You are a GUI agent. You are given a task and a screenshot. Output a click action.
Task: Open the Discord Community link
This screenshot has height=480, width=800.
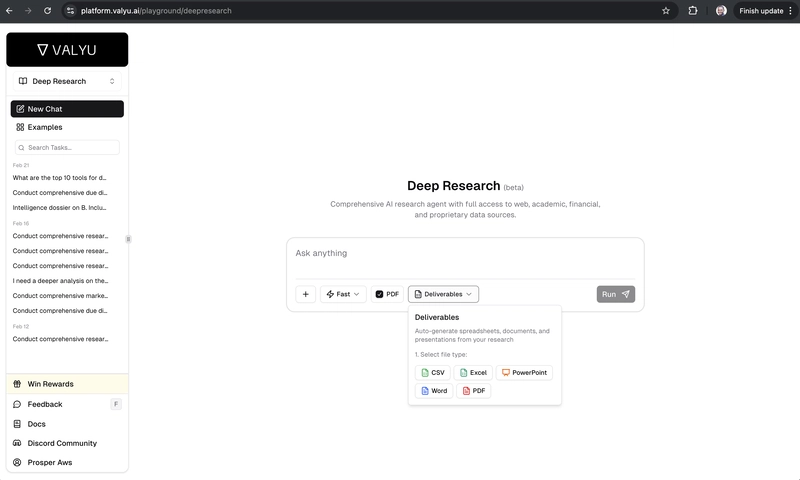(x=67, y=443)
